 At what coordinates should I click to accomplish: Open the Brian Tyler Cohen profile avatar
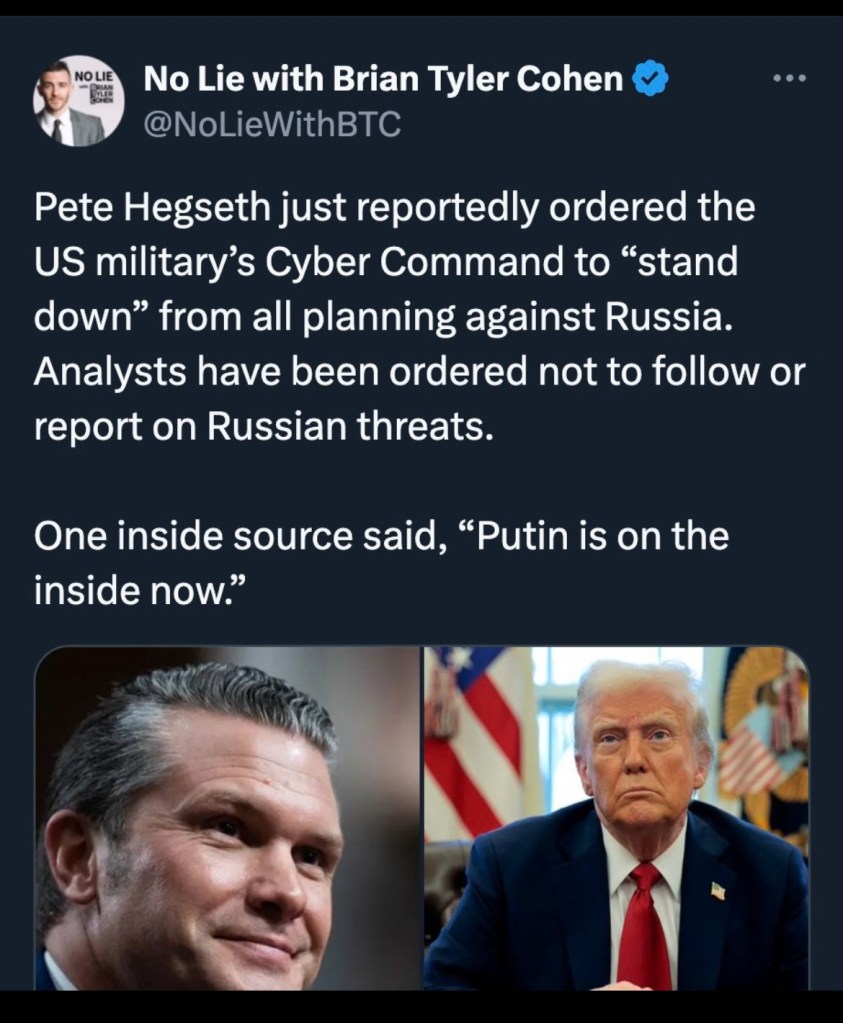point(77,103)
